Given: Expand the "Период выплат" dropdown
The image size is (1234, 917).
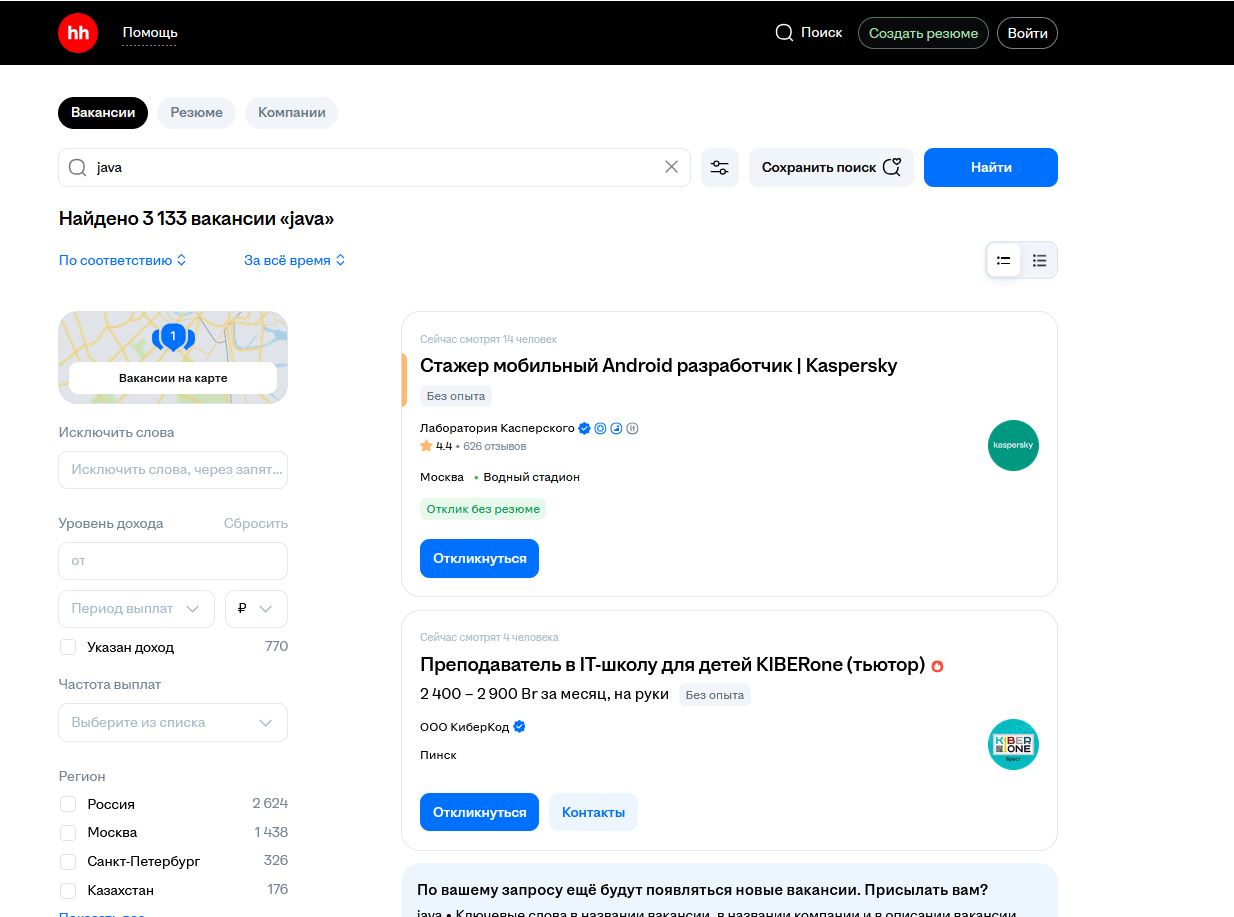Looking at the screenshot, I should click(136, 608).
